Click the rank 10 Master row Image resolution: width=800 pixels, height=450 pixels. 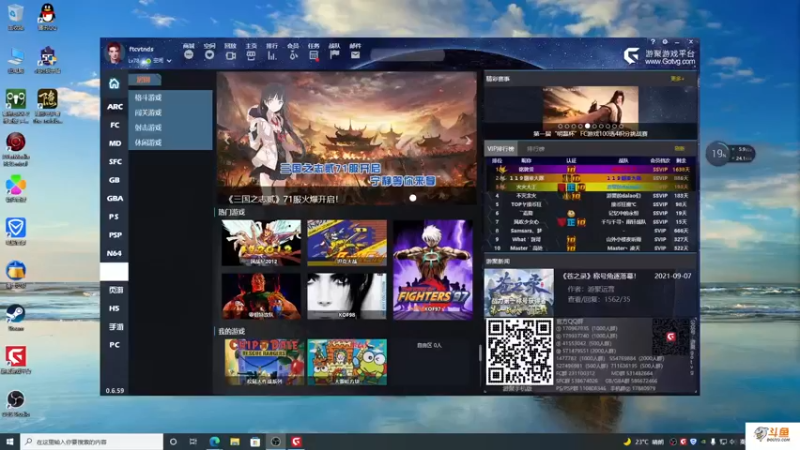(590, 248)
